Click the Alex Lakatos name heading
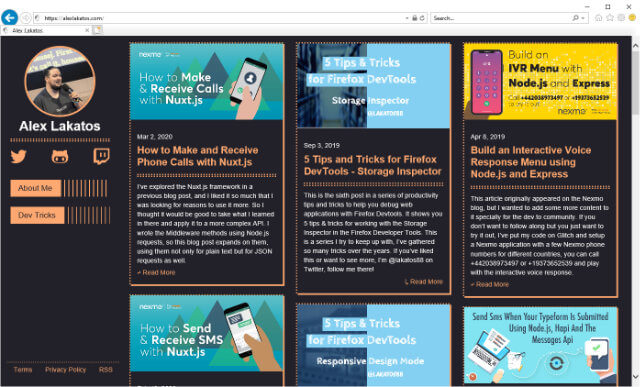The width and height of the screenshot is (640, 387). coord(60,126)
